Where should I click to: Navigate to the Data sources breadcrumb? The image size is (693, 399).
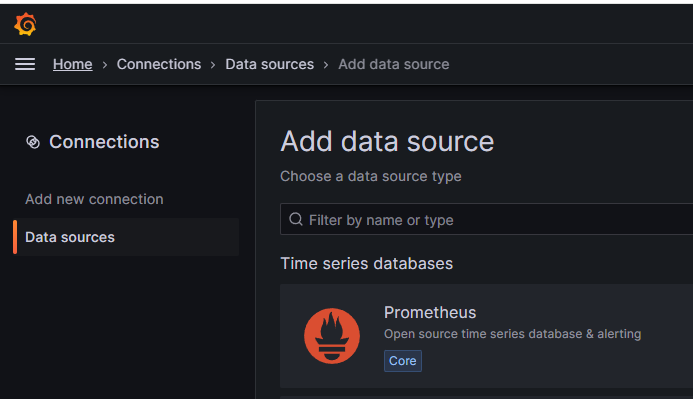click(270, 65)
